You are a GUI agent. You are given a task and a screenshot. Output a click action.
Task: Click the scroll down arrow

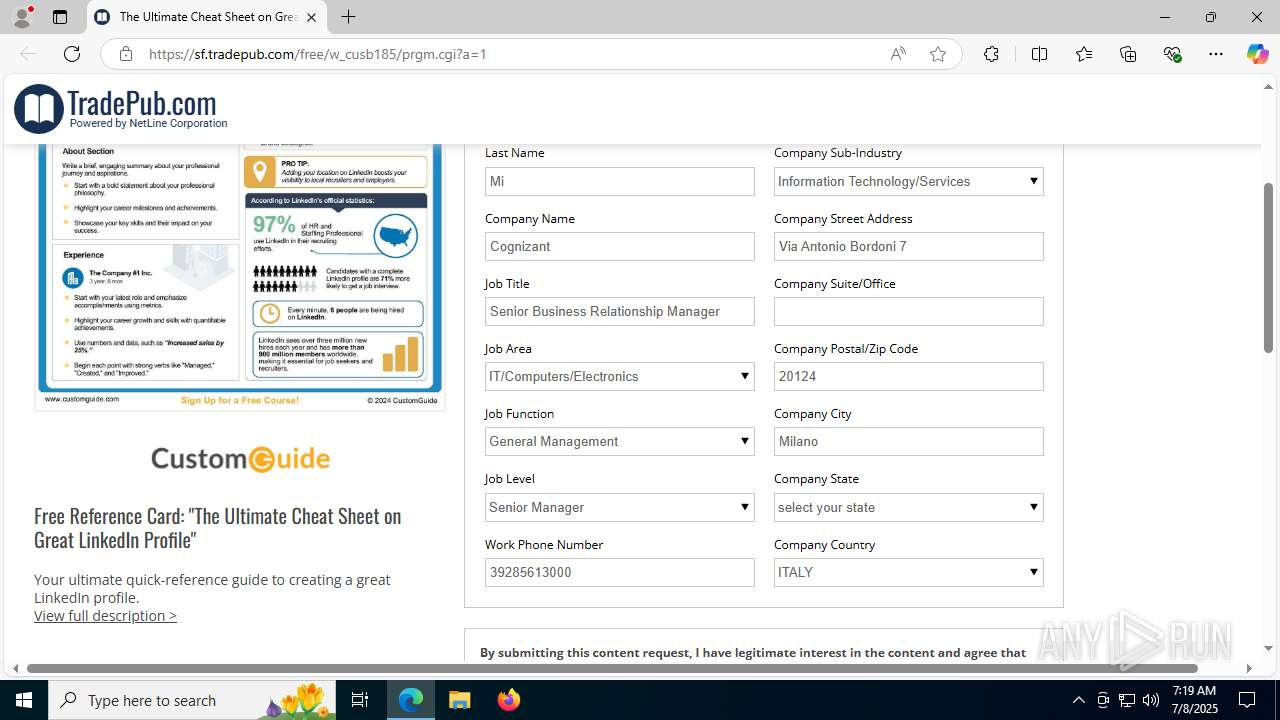pos(1269,649)
